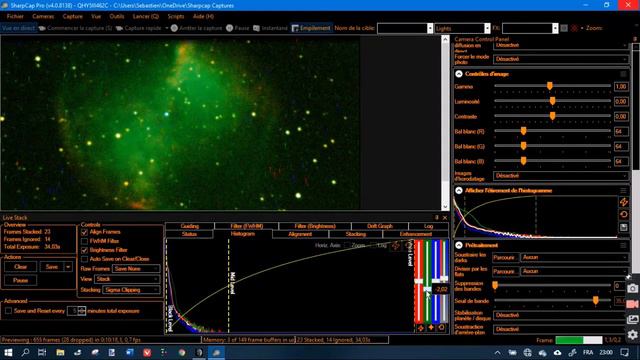Click the grey square icon beside FX dropdown
The width and height of the screenshot is (640, 360).
point(564,28)
